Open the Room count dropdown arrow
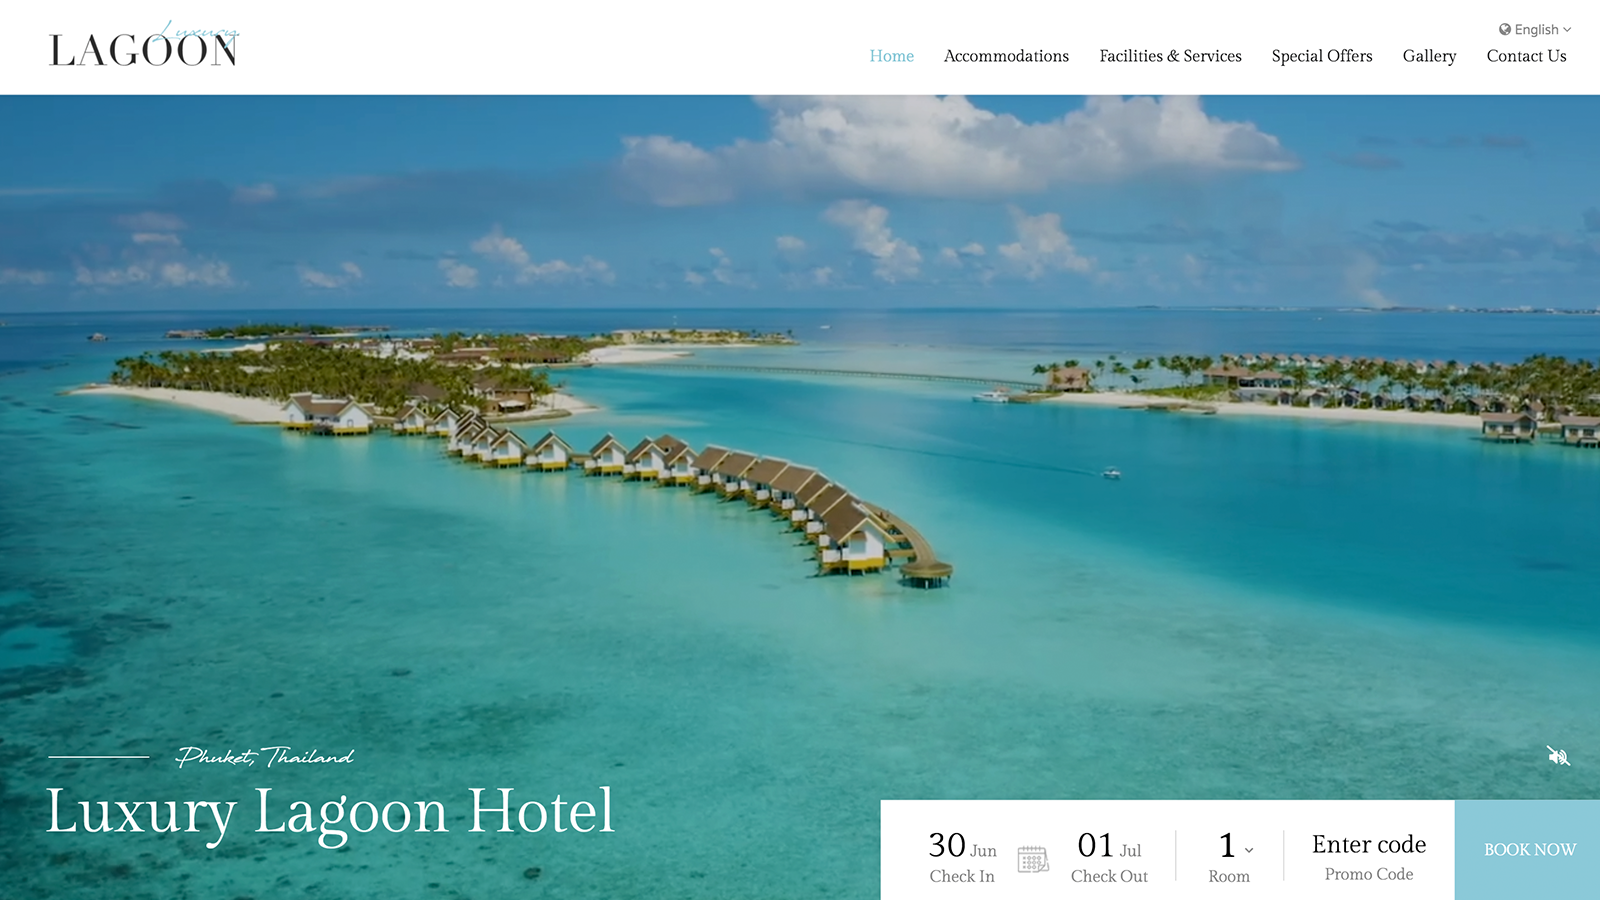The image size is (1600, 900). pos(1249,850)
